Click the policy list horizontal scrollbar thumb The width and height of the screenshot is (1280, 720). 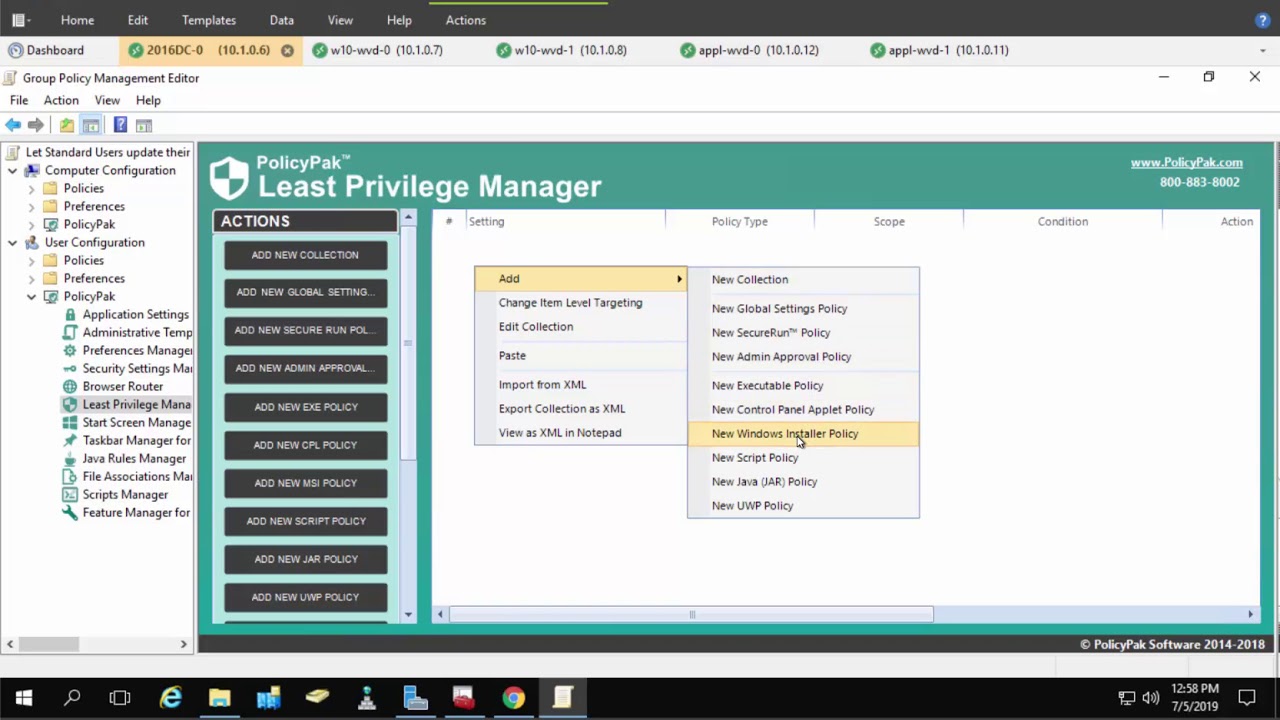[691, 614]
